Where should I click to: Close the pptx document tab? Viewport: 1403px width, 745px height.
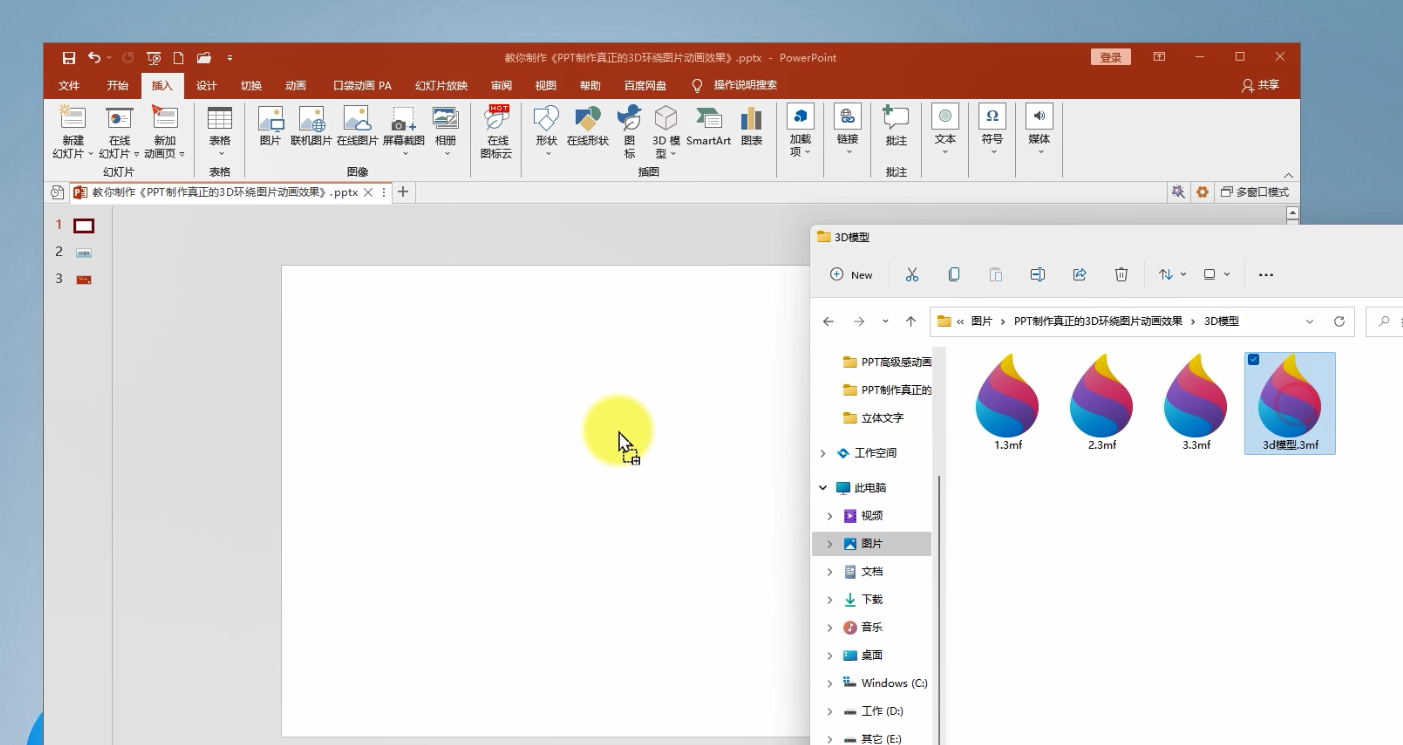click(x=368, y=192)
